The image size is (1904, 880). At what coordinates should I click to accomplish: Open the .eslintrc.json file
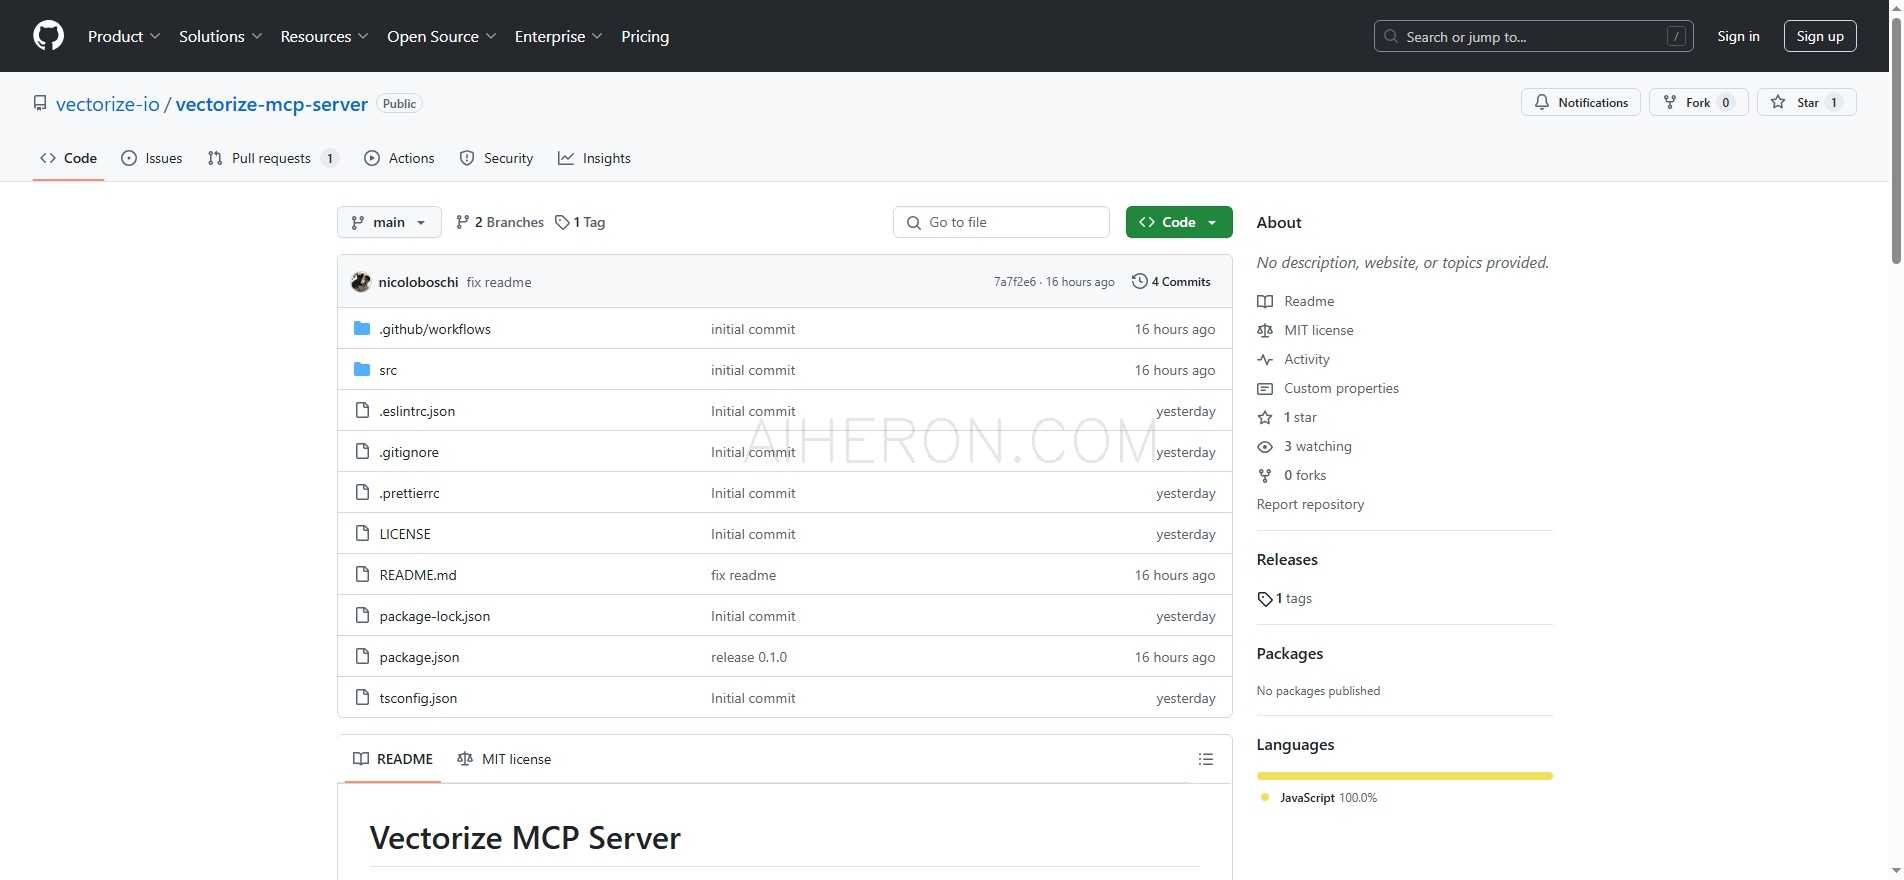coord(417,411)
